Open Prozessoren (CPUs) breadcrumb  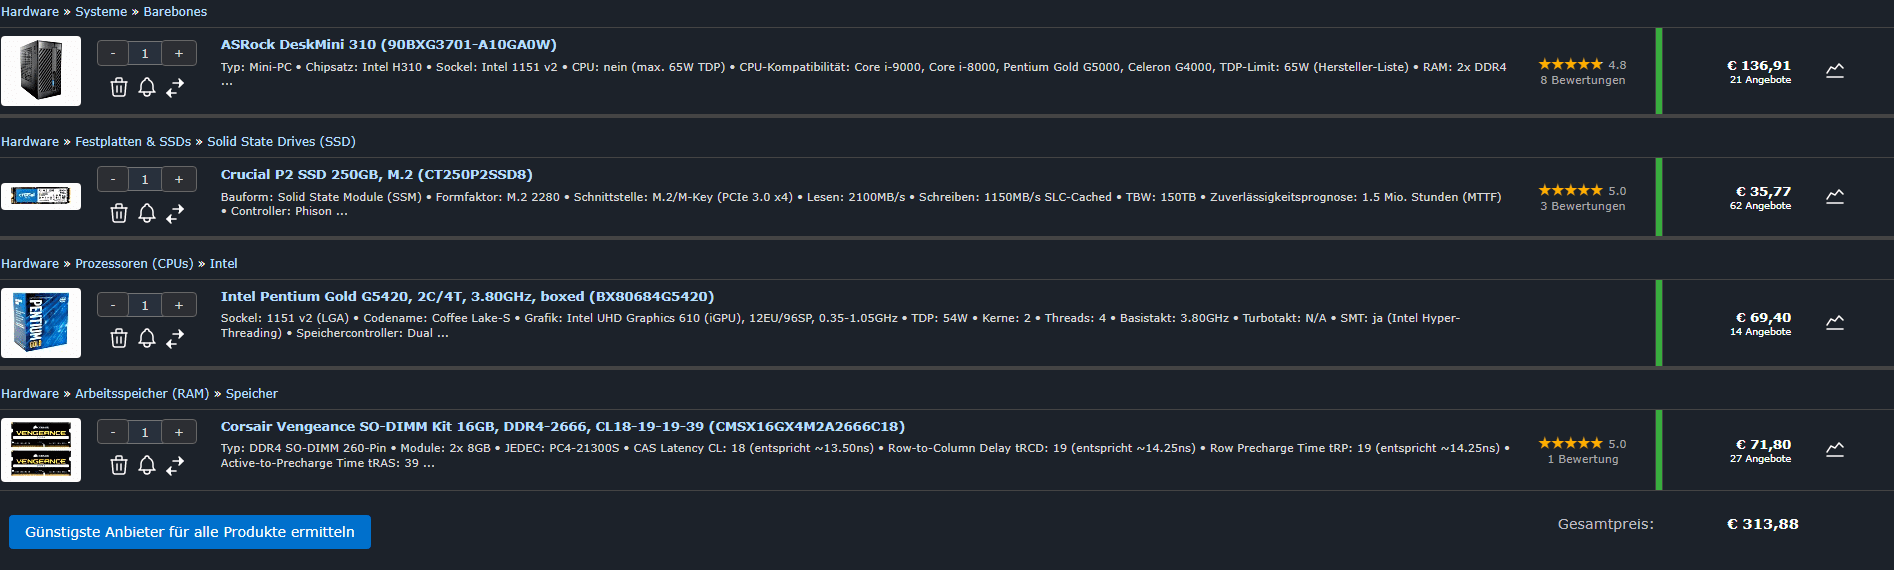pyautogui.click(x=134, y=264)
